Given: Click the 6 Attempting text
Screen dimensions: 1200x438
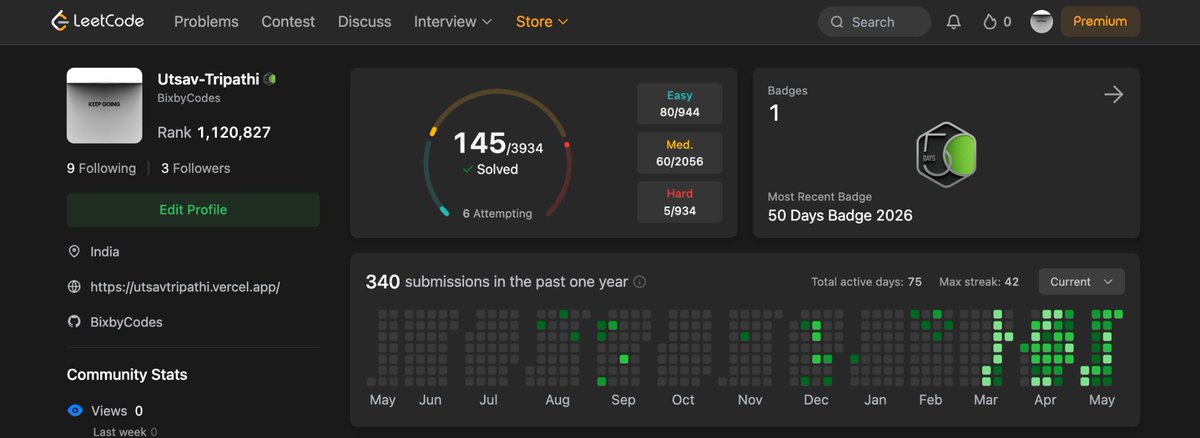Looking at the screenshot, I should pyautogui.click(x=497, y=213).
